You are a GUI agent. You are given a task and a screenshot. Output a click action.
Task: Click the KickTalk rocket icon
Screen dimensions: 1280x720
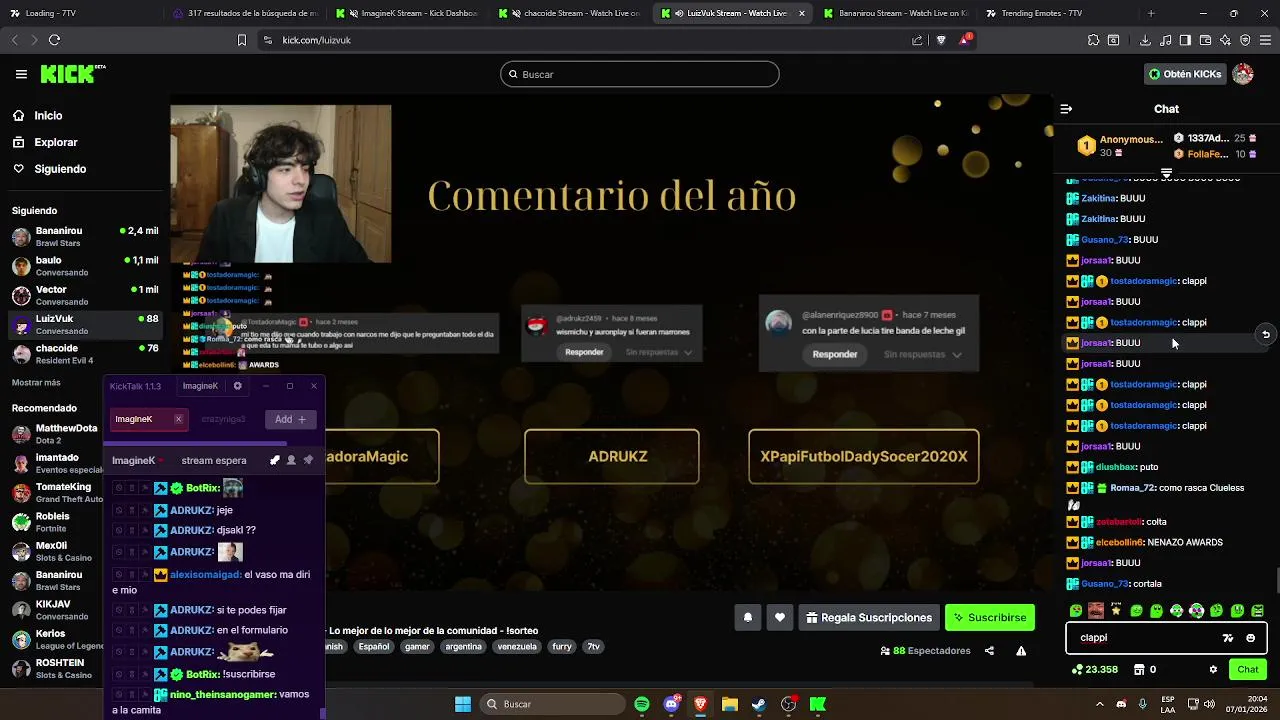(275, 460)
